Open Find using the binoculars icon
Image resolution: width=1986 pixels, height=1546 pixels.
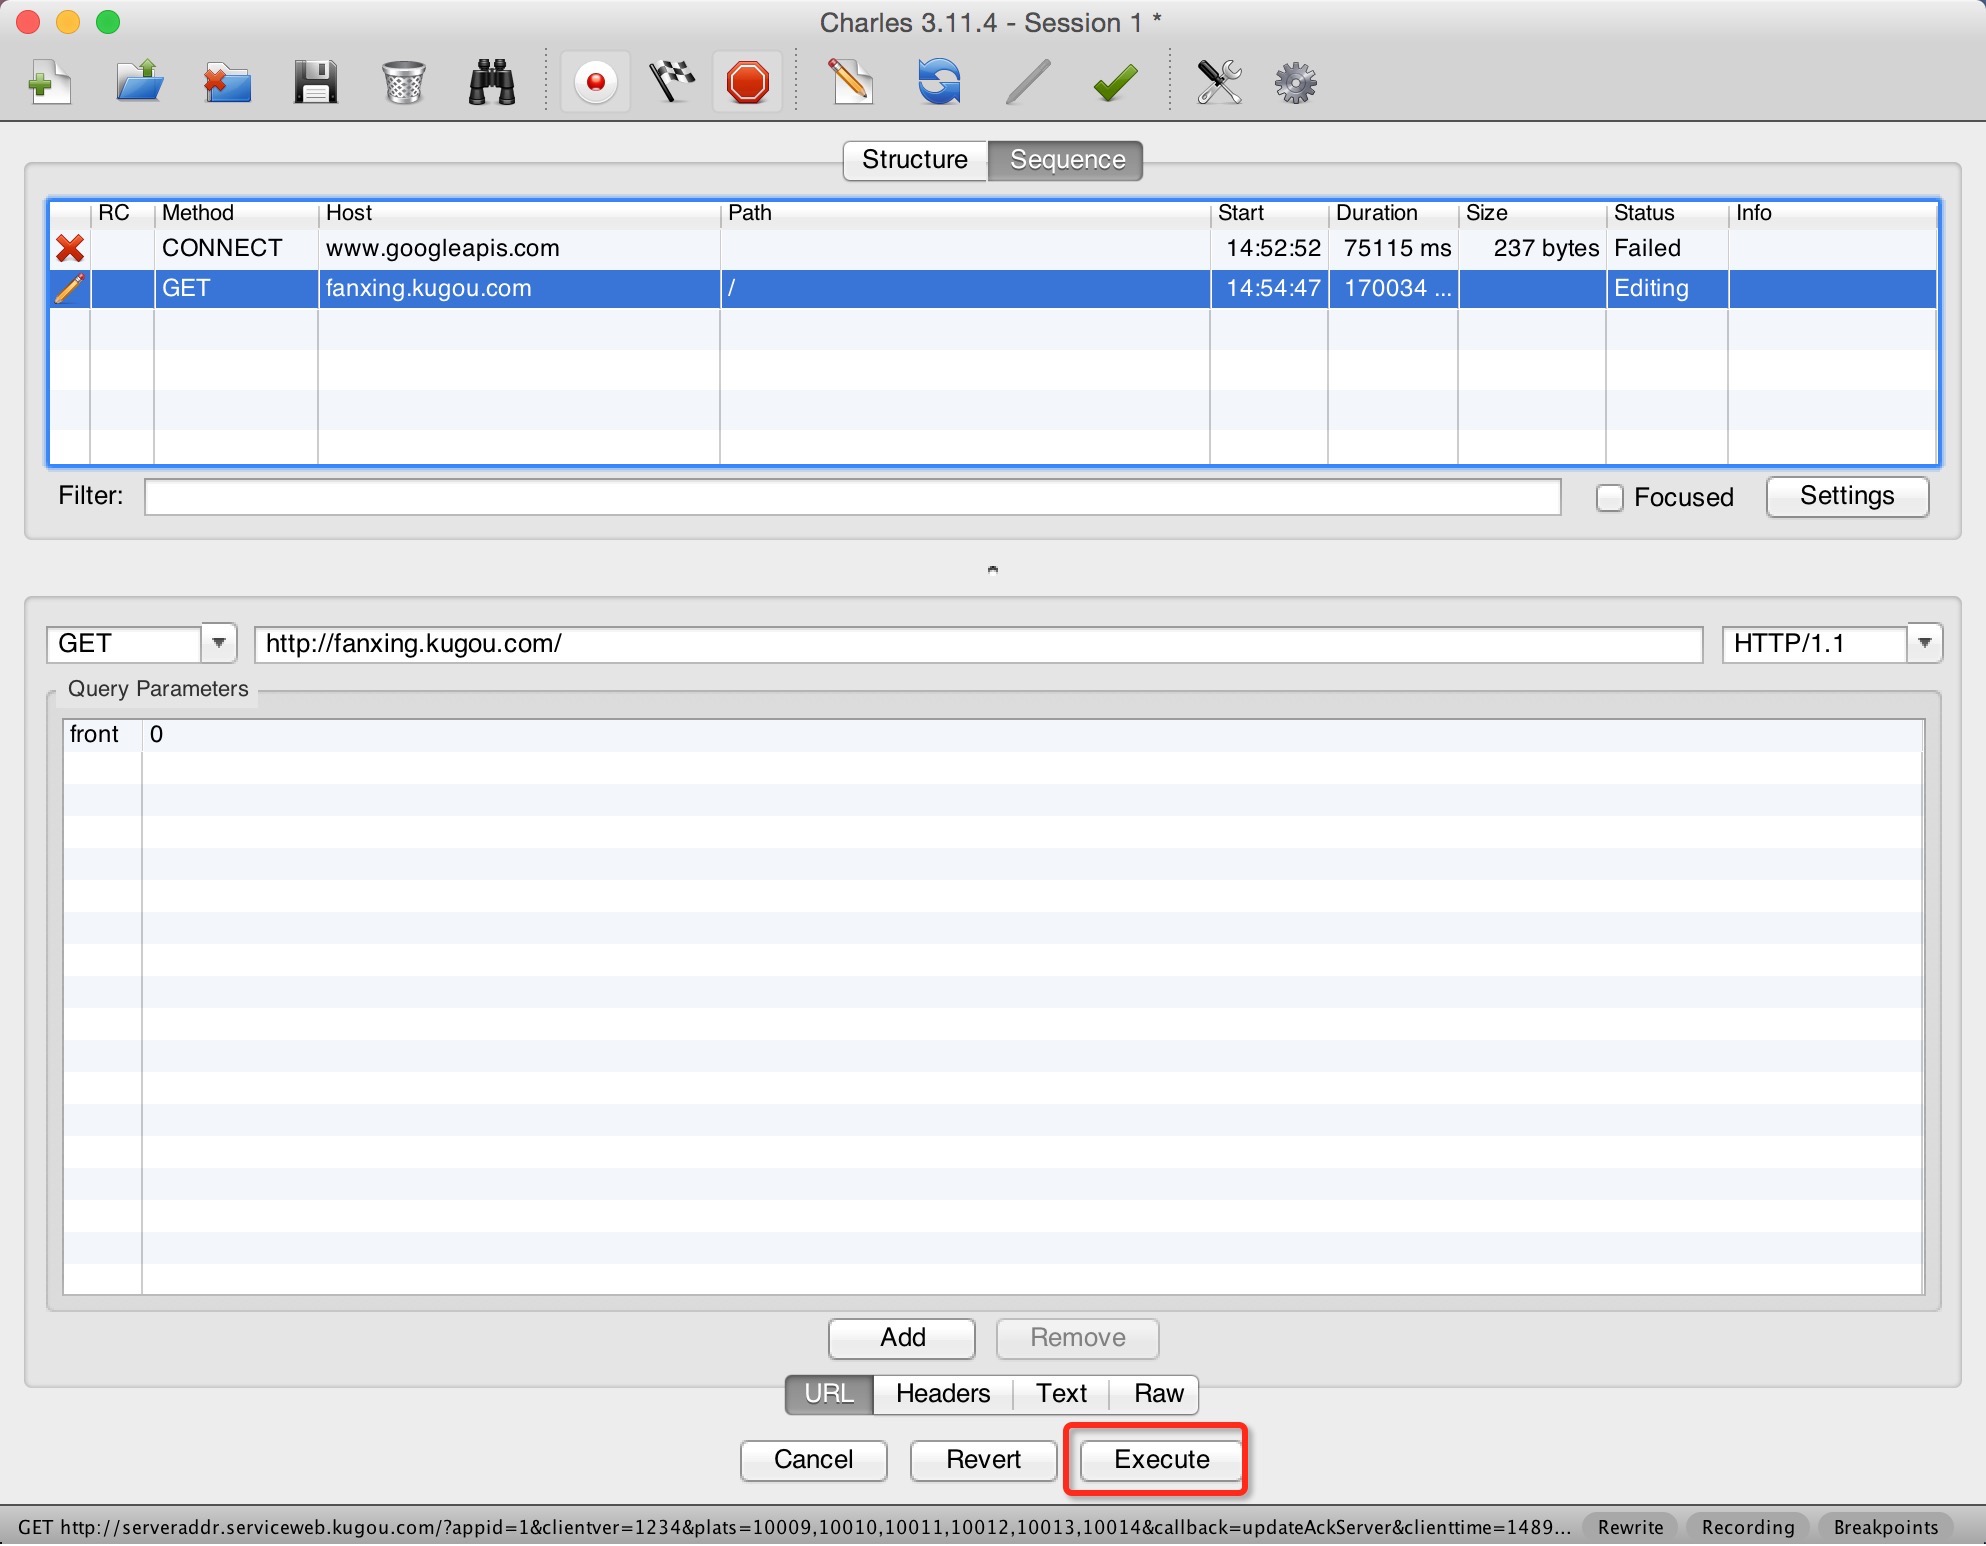pyautogui.click(x=491, y=82)
